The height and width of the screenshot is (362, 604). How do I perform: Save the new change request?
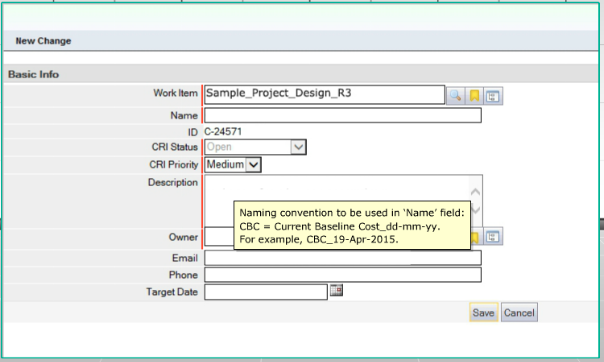point(483,312)
